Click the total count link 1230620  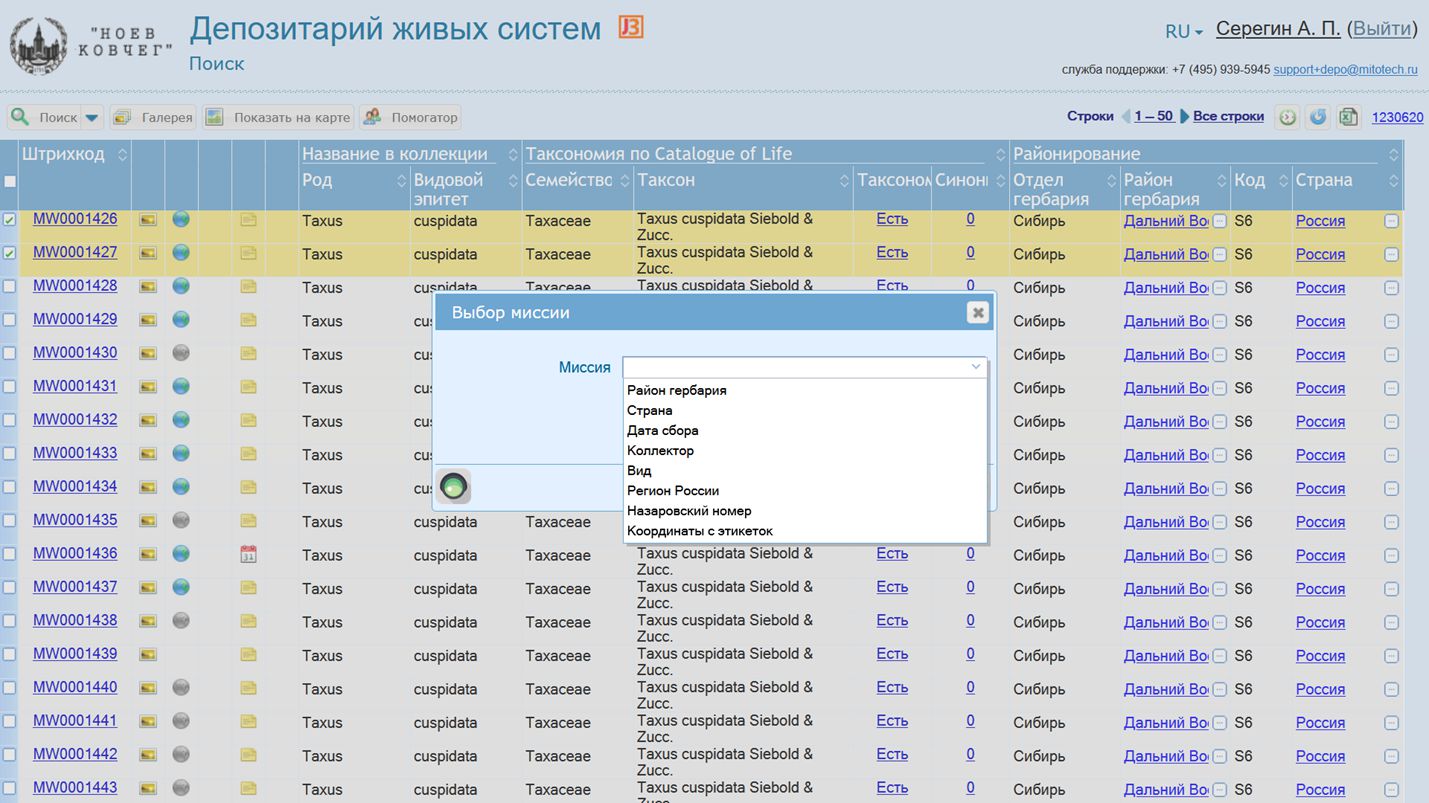(1397, 117)
